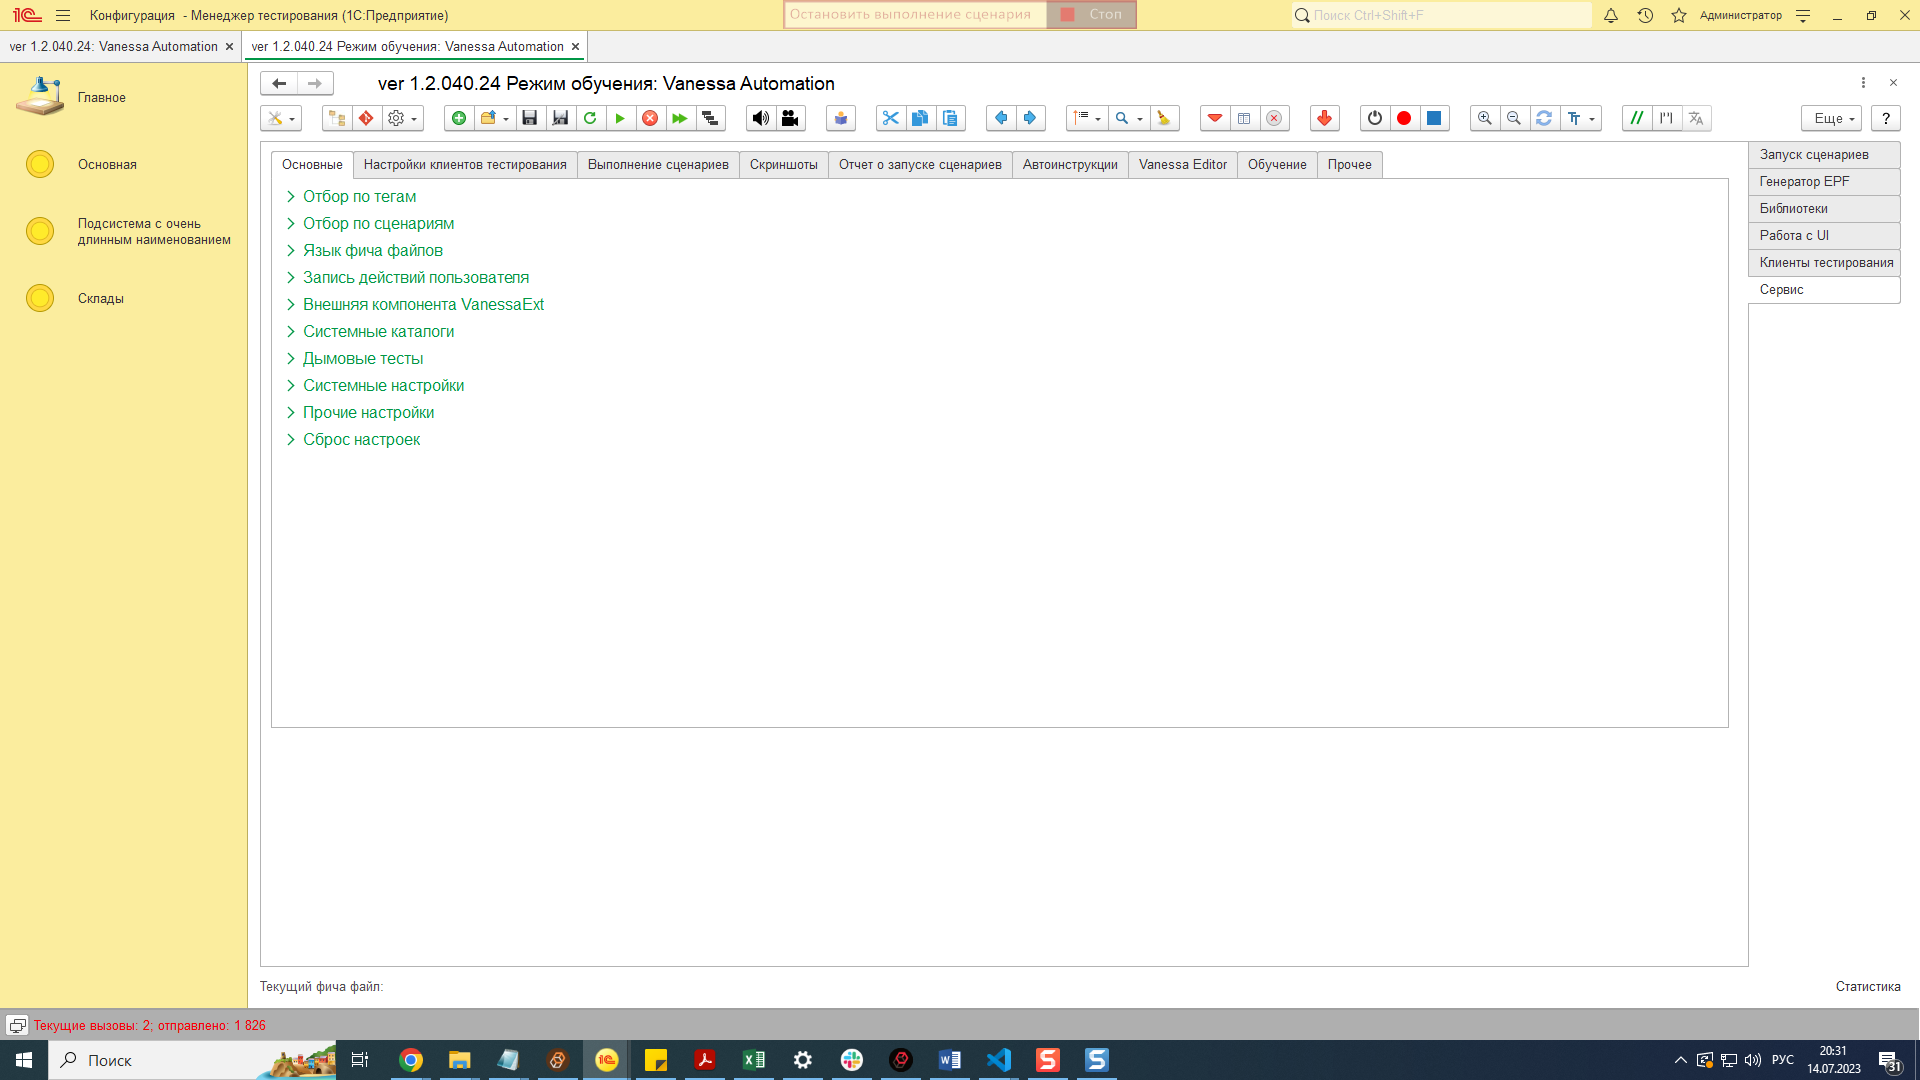The image size is (1920, 1080).
Task: Click the Статистика link at bottom right
Action: point(1867,987)
